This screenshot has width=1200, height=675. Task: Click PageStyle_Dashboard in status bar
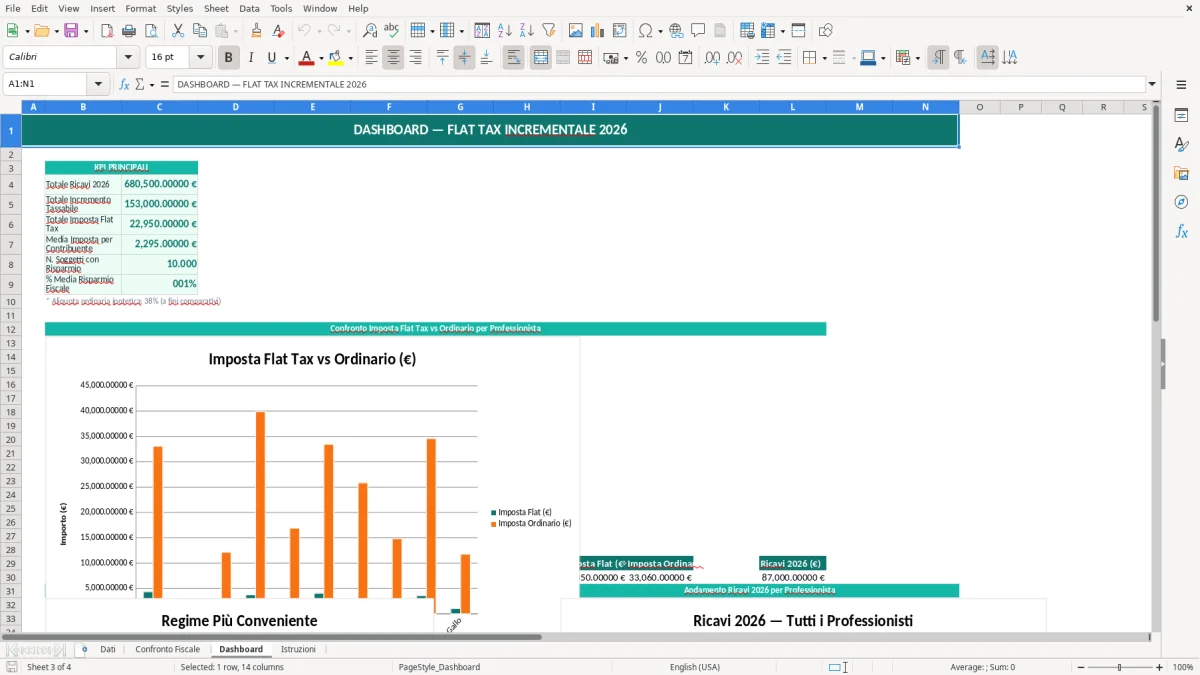coord(439,667)
